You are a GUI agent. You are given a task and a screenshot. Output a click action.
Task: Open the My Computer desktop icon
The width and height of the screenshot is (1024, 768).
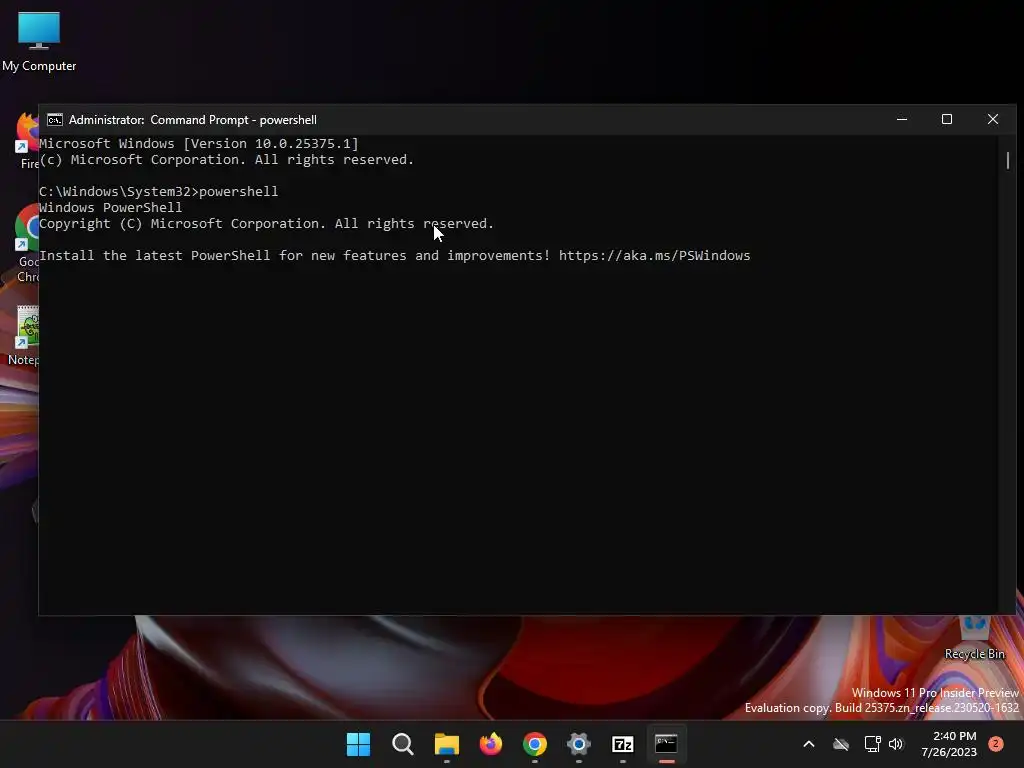39,42
